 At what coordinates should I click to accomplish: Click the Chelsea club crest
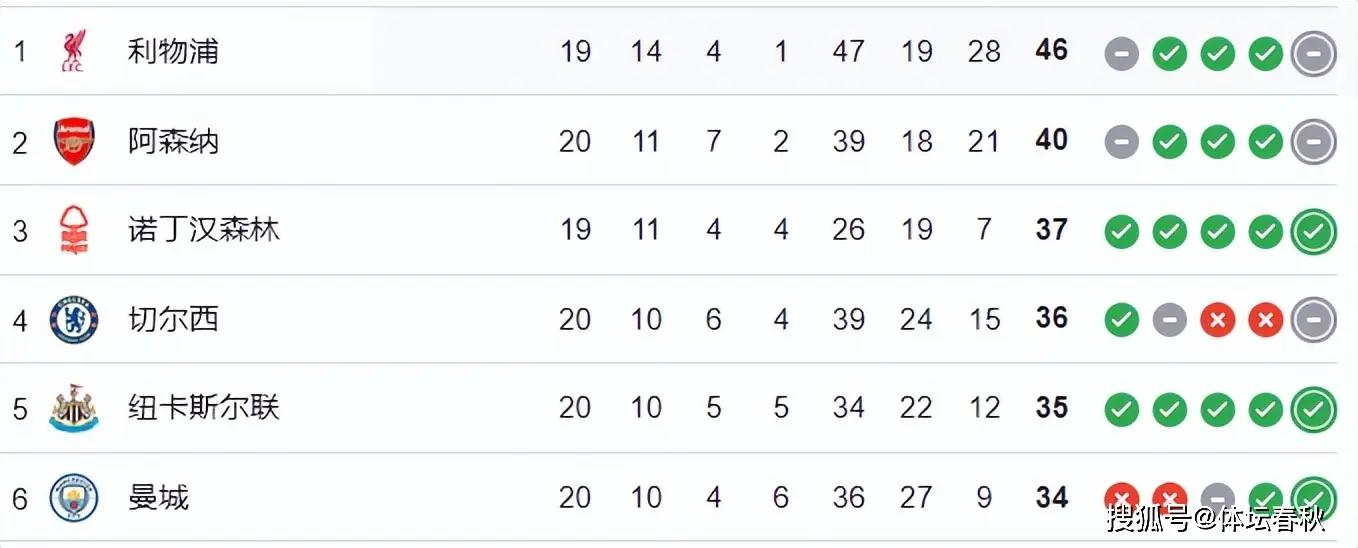[74, 319]
